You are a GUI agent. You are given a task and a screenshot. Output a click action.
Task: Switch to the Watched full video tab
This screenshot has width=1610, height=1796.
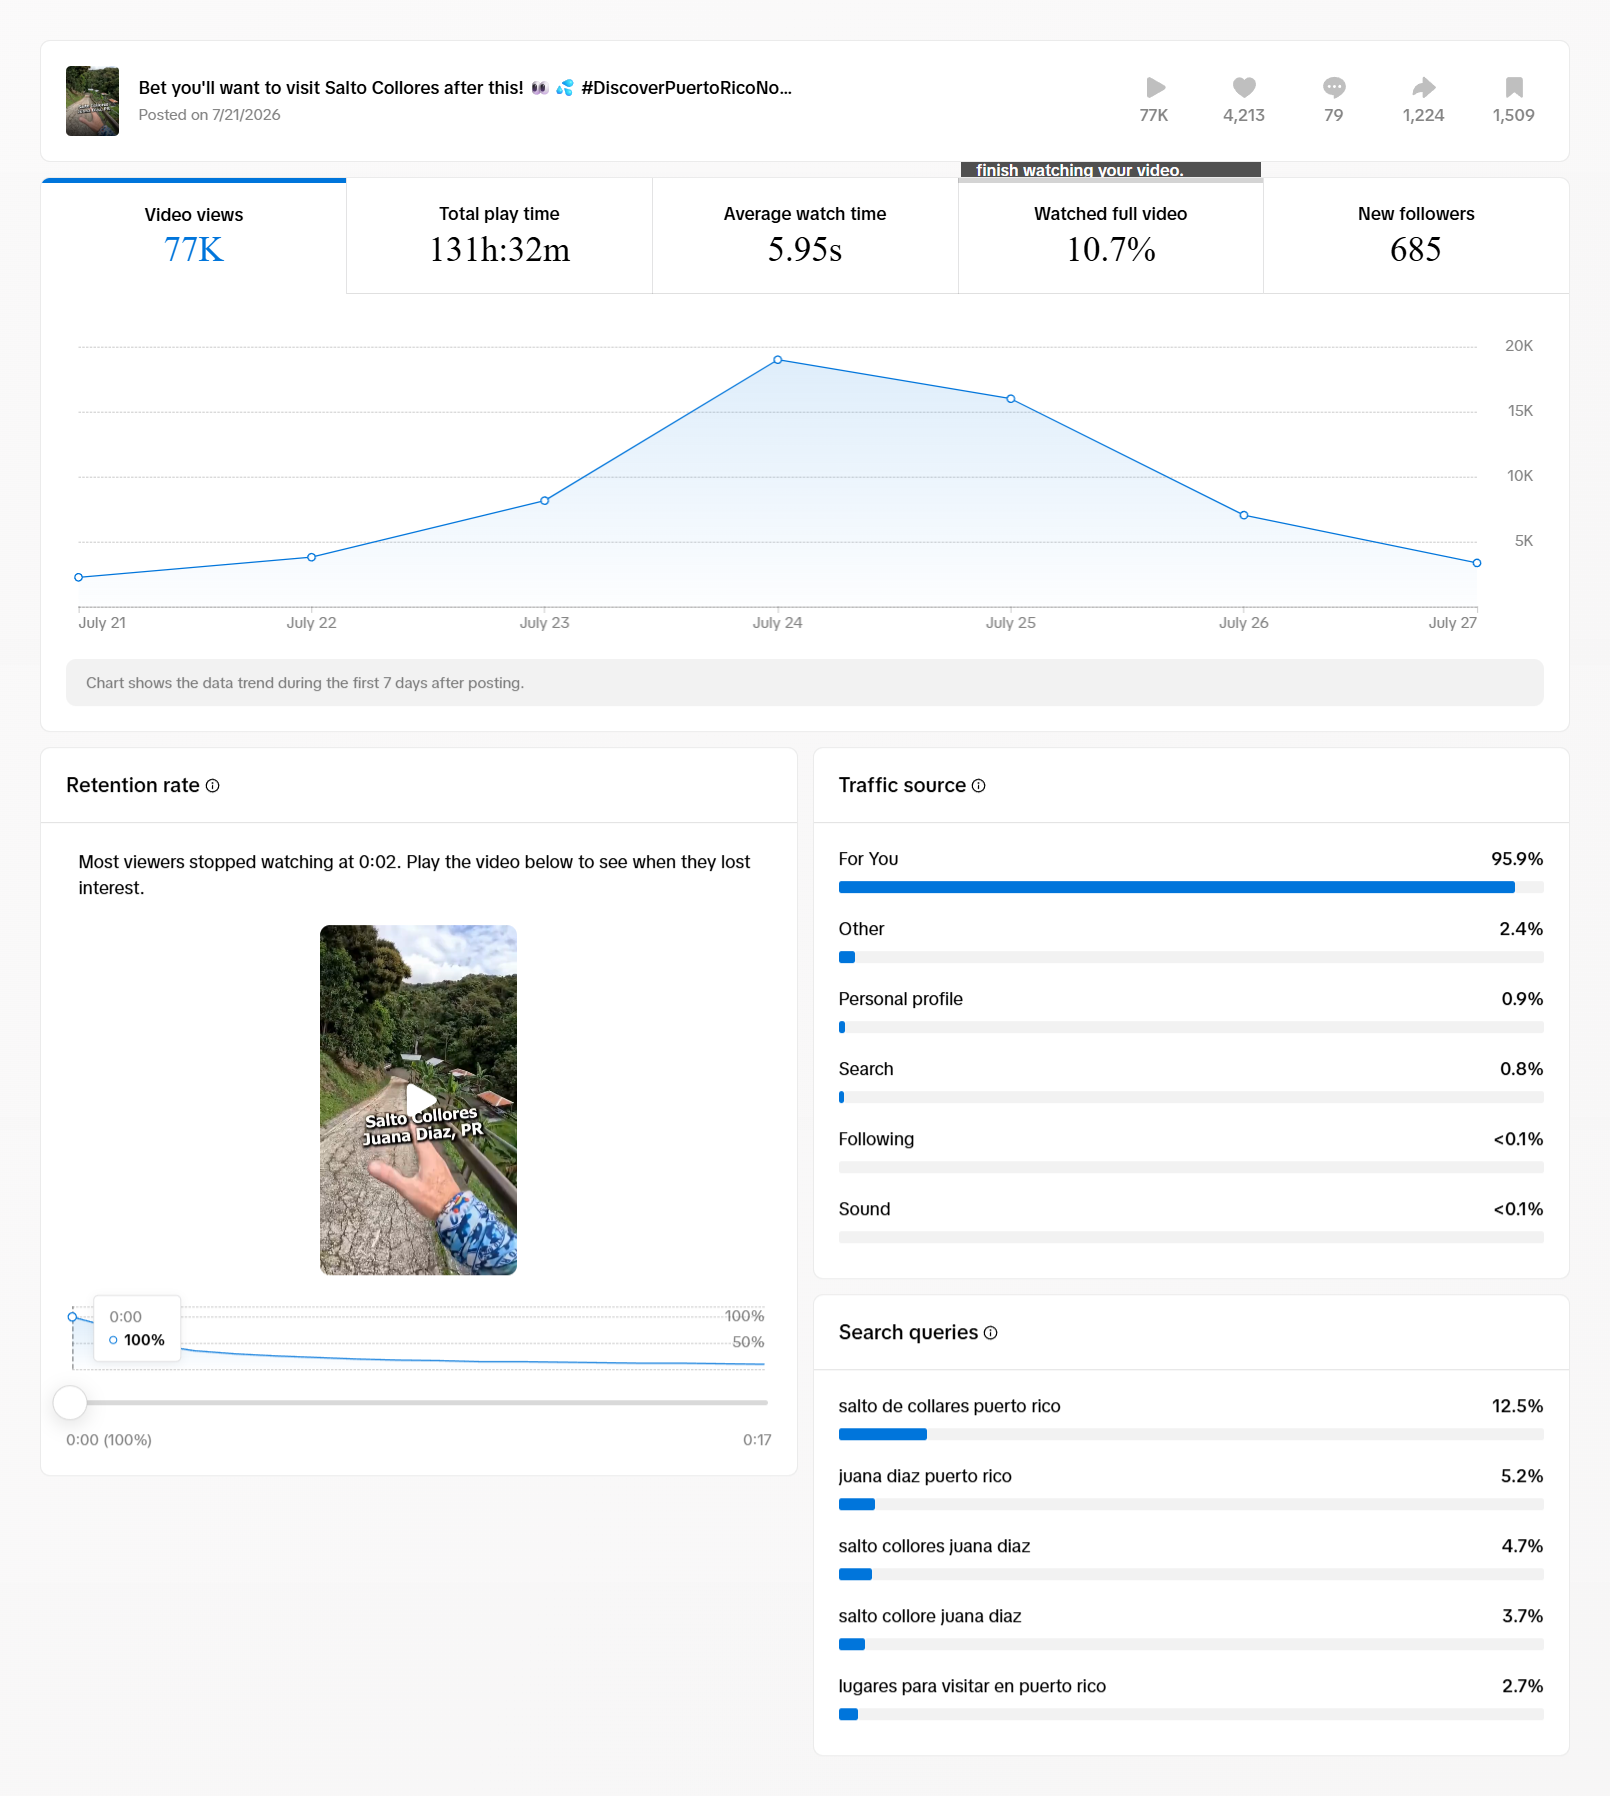tap(1111, 236)
